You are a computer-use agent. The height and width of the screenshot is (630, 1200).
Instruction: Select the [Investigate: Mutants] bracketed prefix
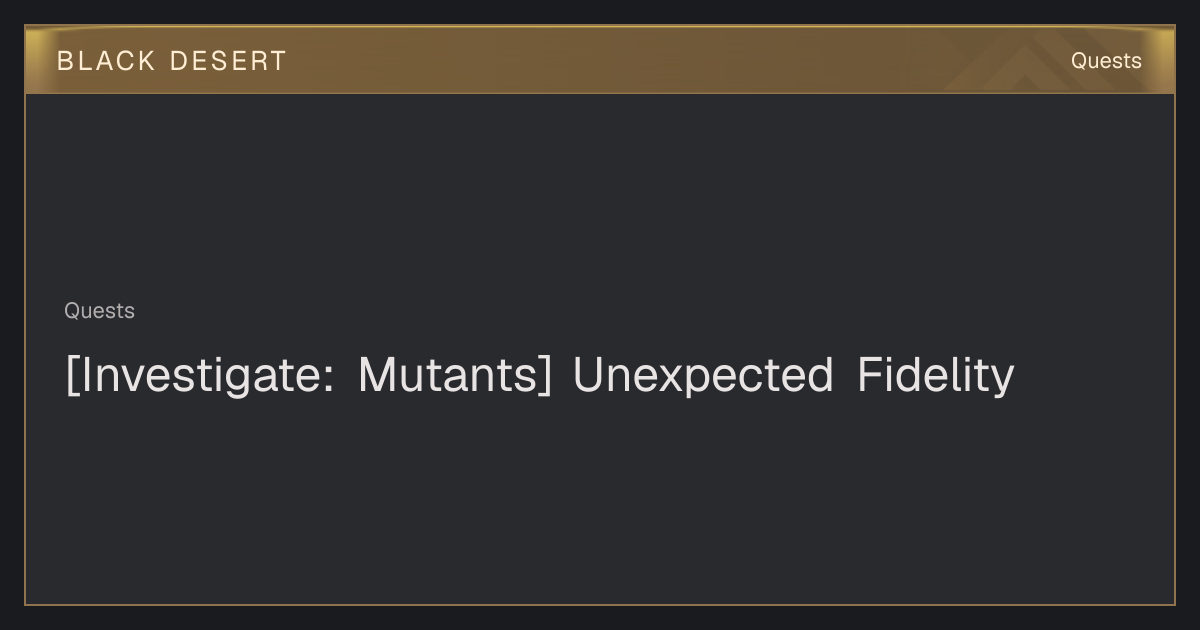coord(308,376)
